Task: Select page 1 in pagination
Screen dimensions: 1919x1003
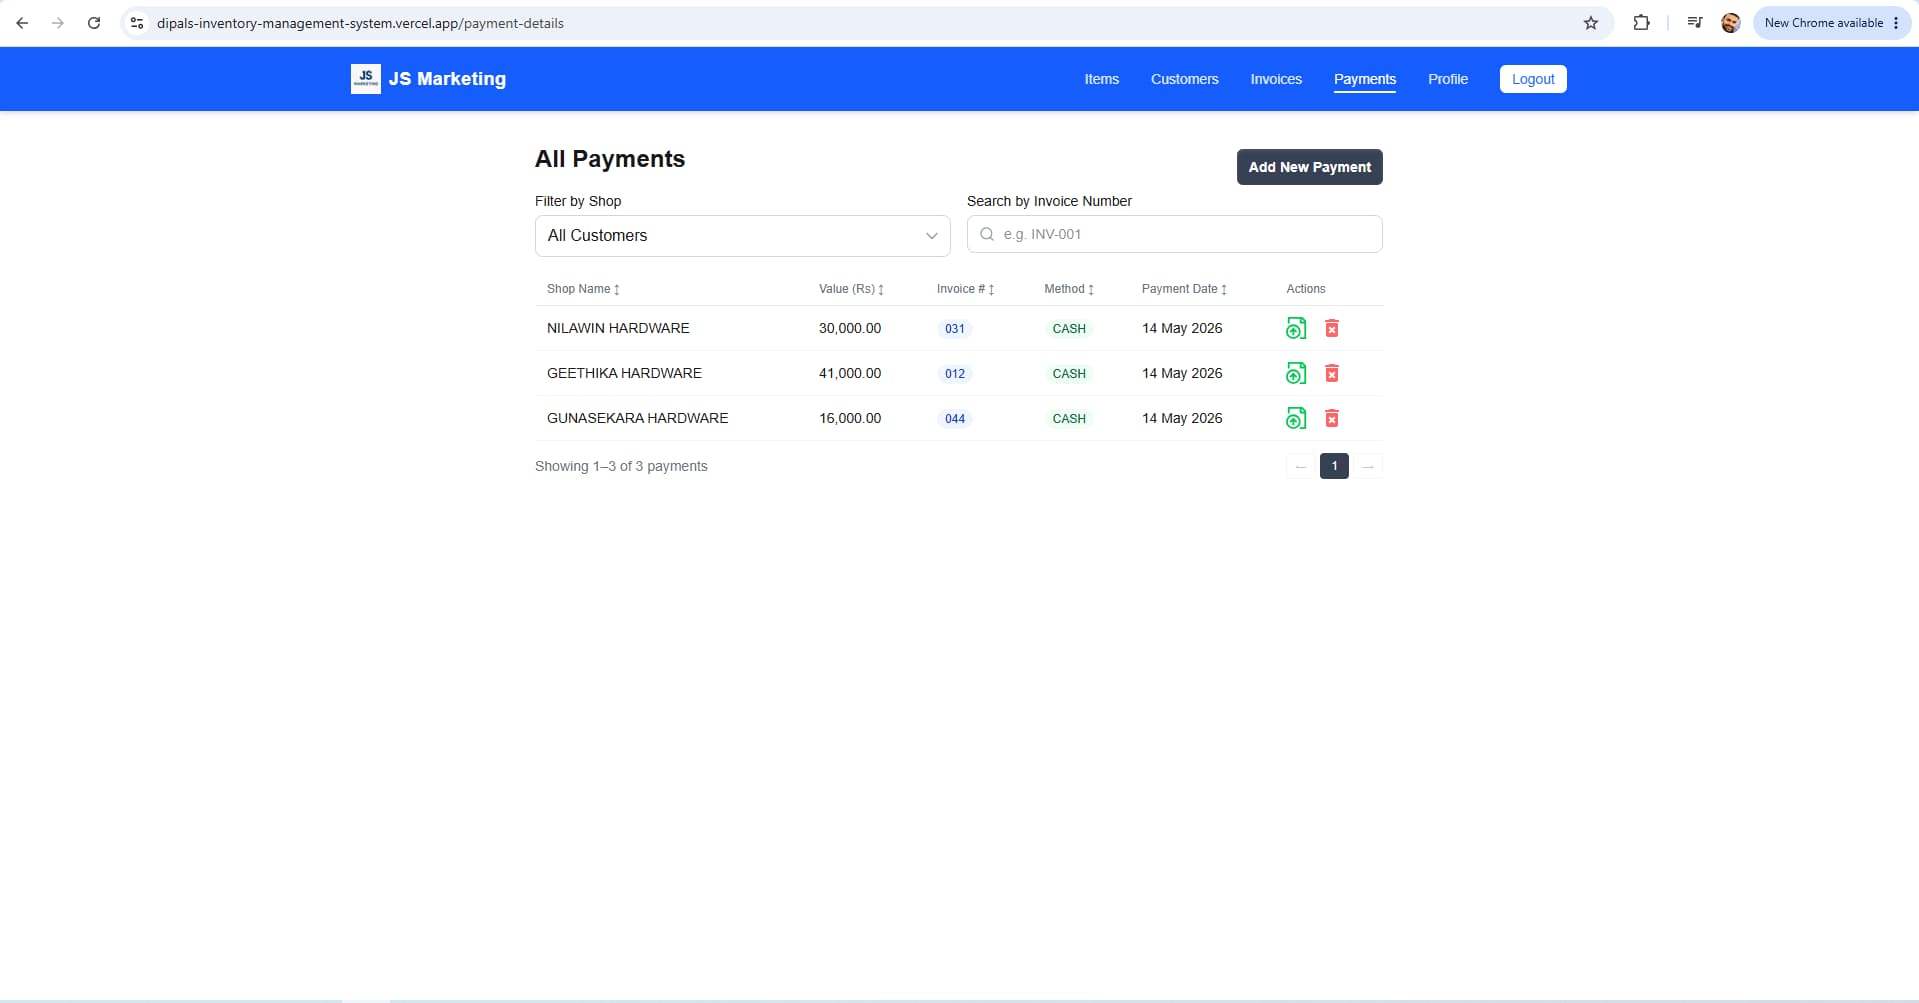Action: click(x=1334, y=466)
